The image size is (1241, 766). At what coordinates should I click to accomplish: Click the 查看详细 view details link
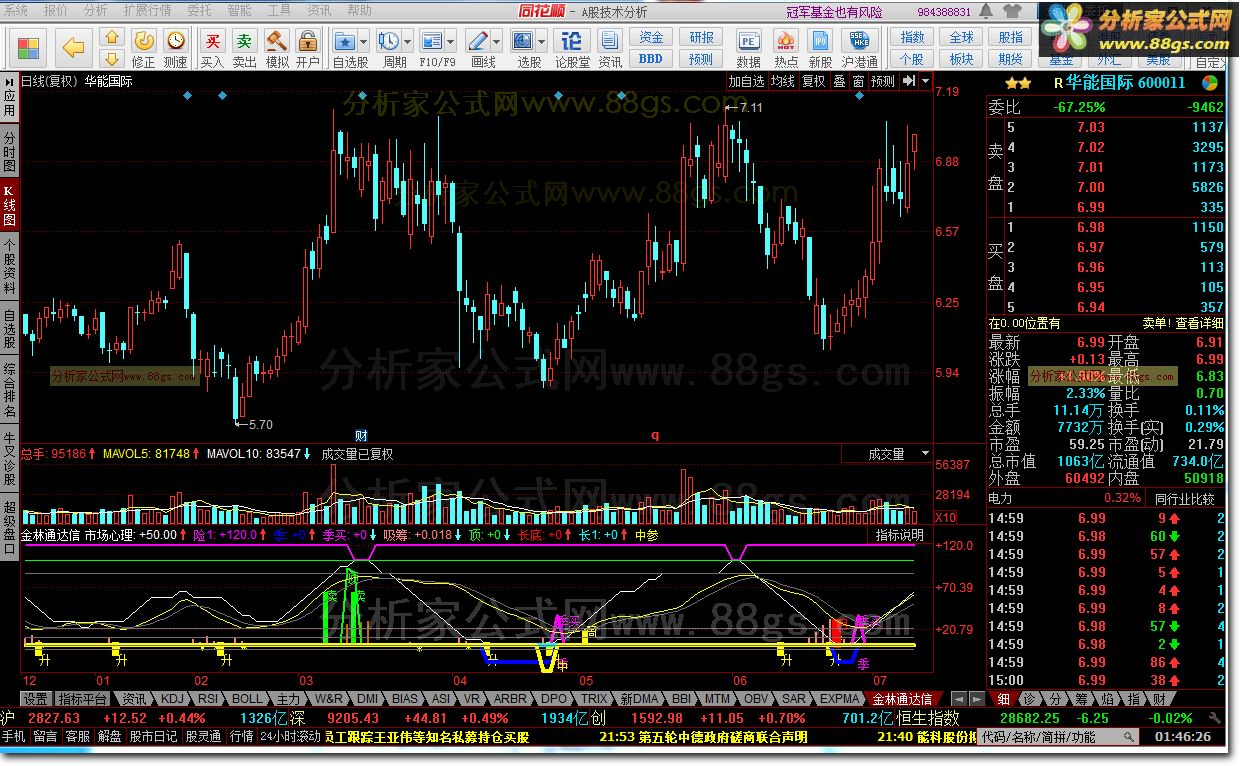coord(1199,323)
